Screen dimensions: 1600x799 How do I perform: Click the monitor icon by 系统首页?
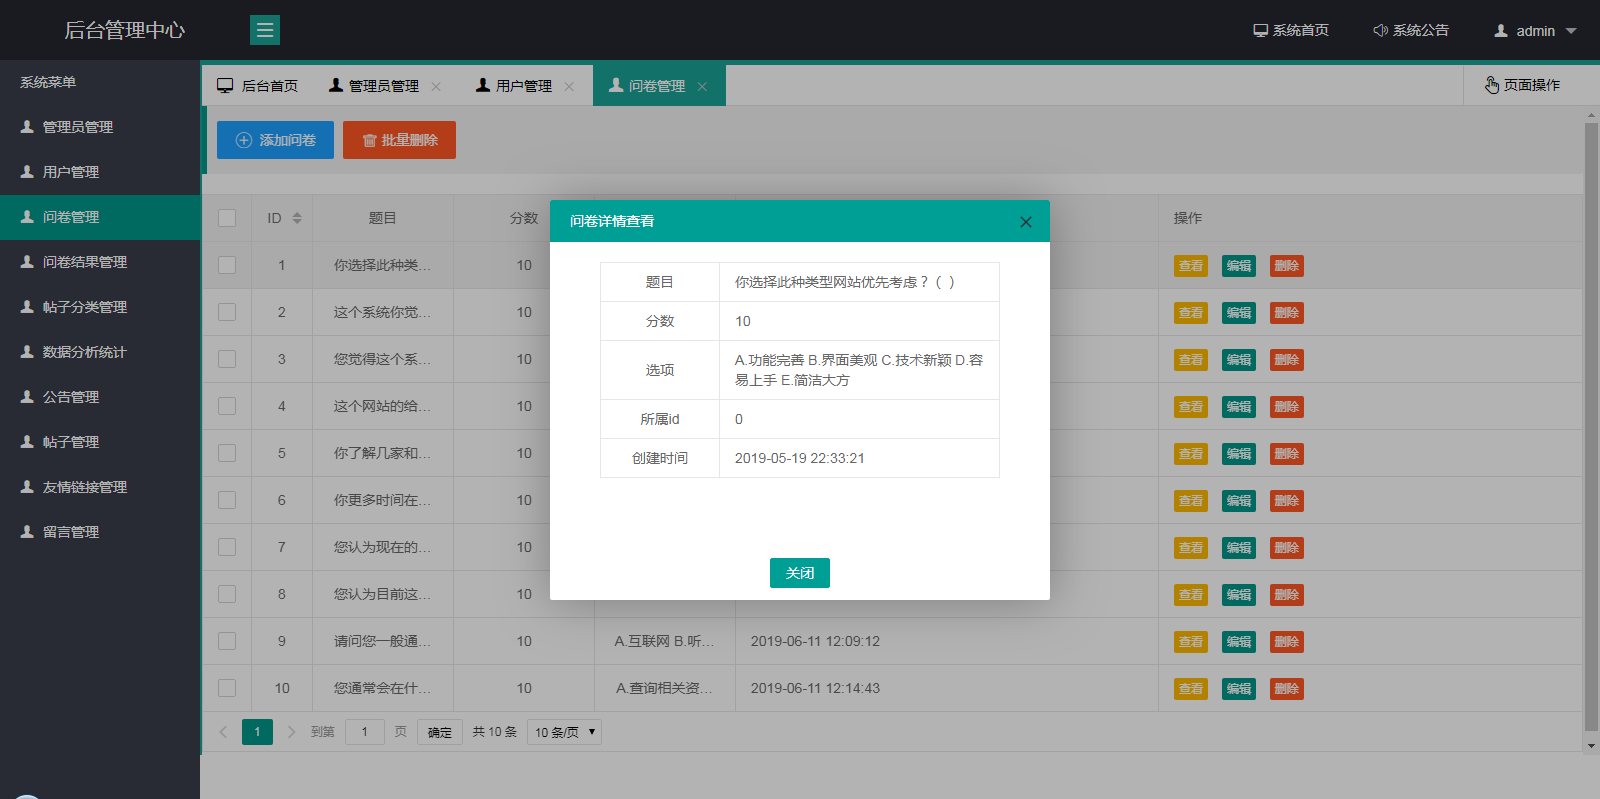tap(1260, 30)
